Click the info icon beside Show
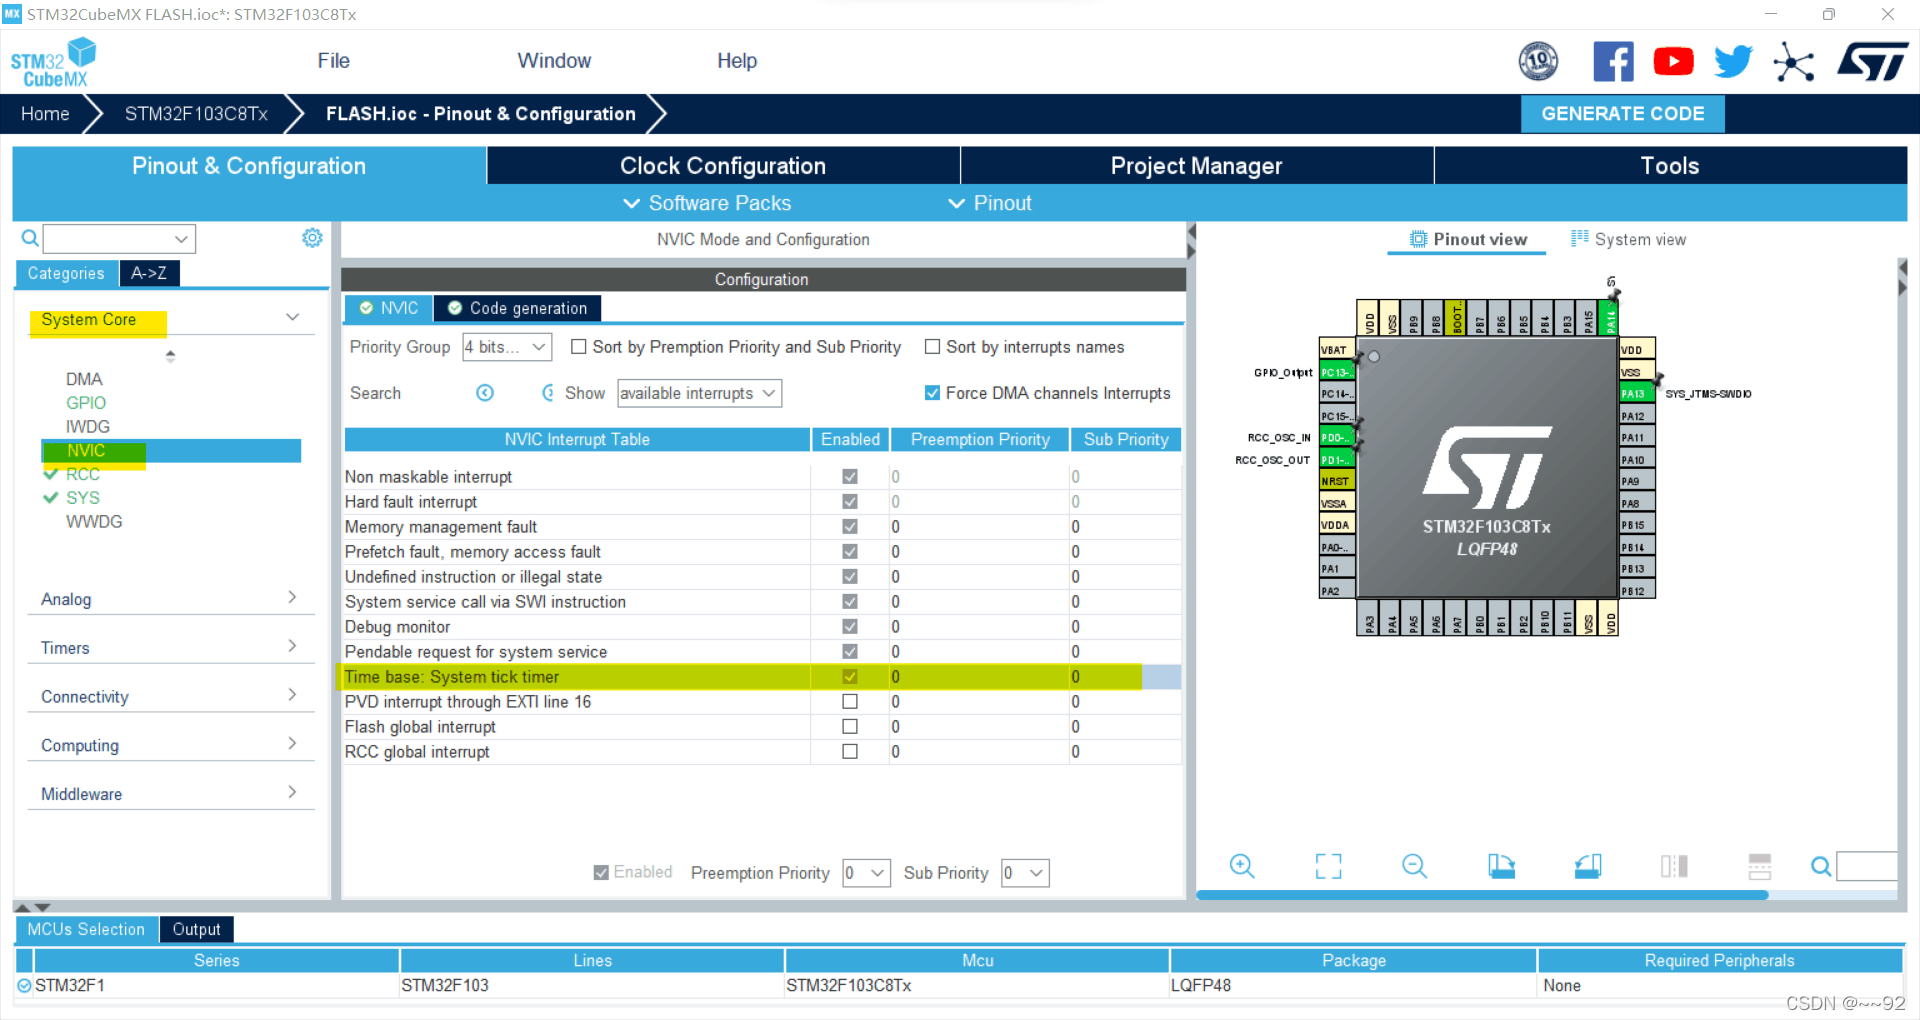 549,393
